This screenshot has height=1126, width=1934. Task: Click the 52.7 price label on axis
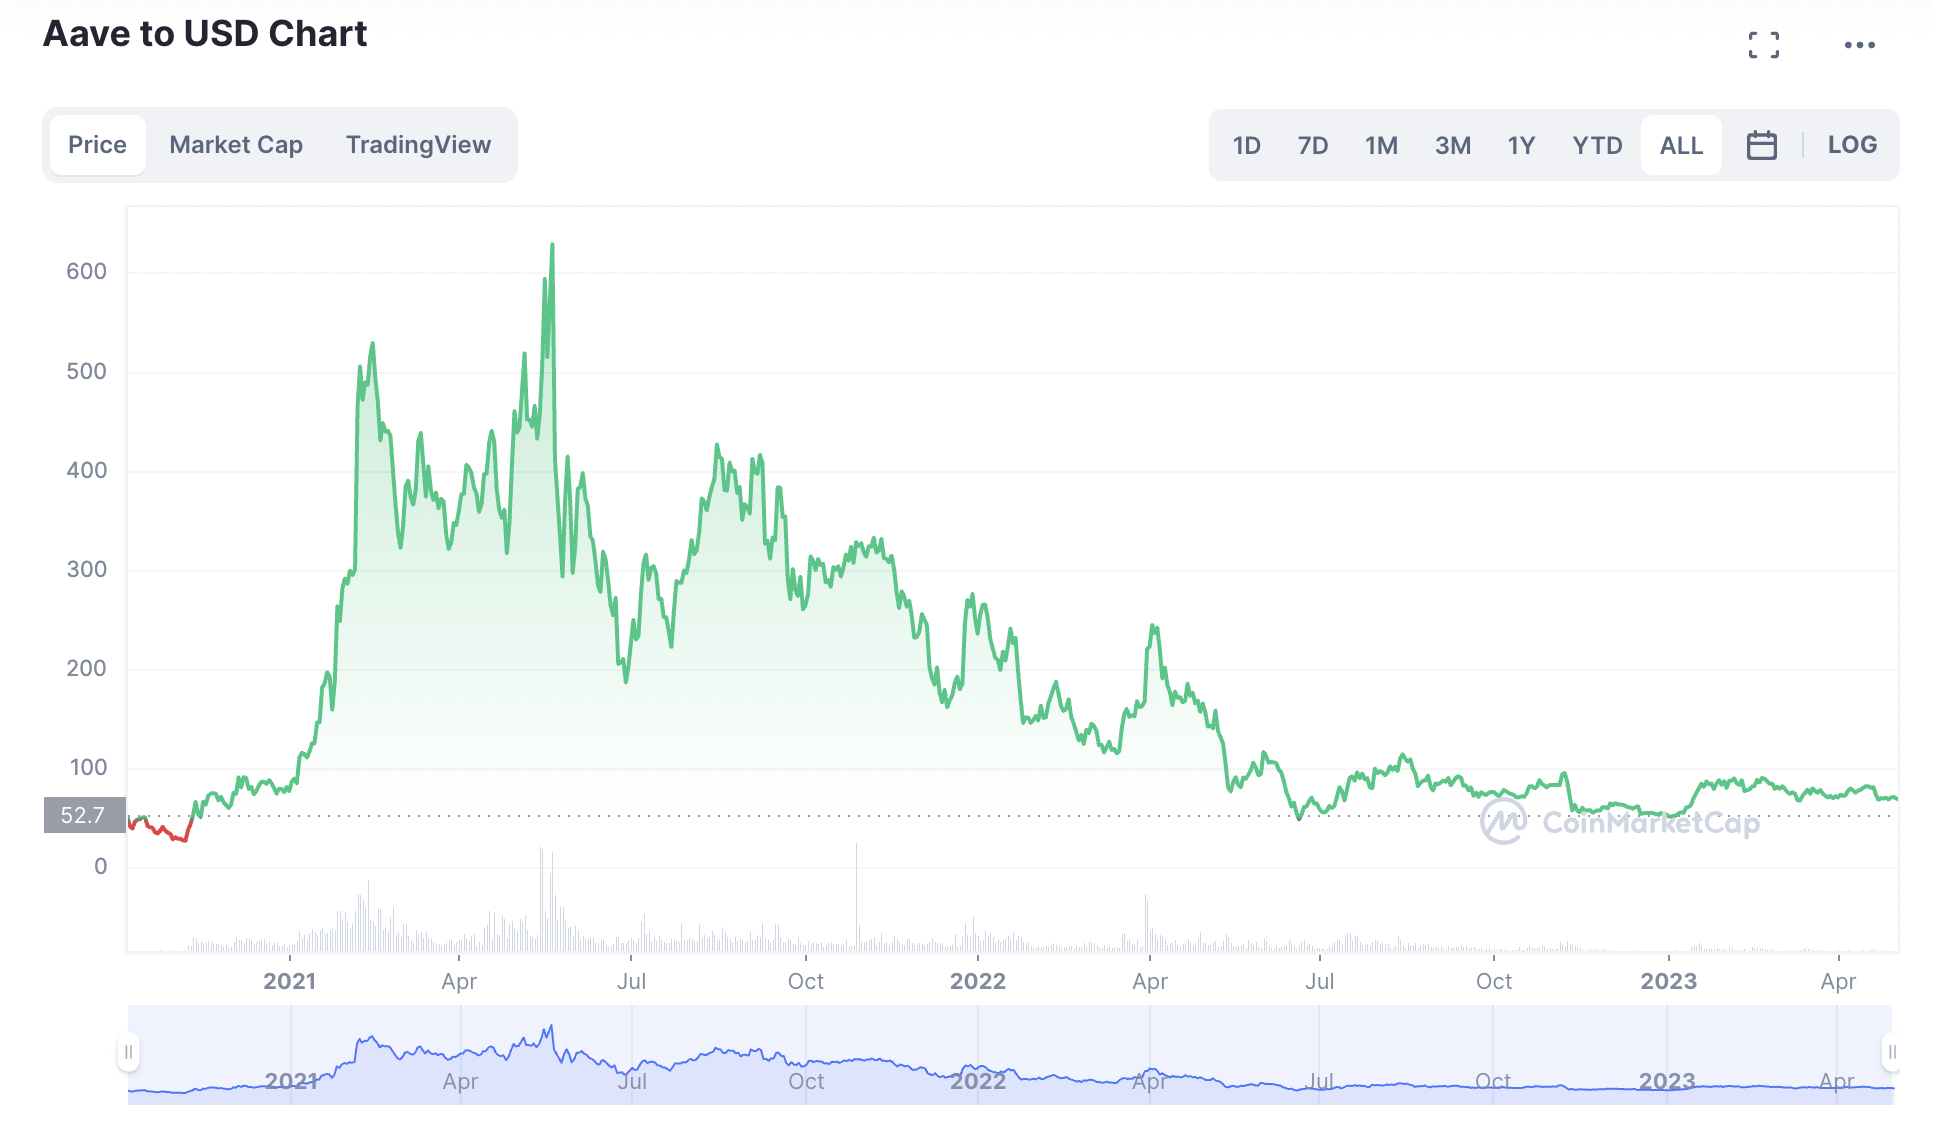click(84, 815)
